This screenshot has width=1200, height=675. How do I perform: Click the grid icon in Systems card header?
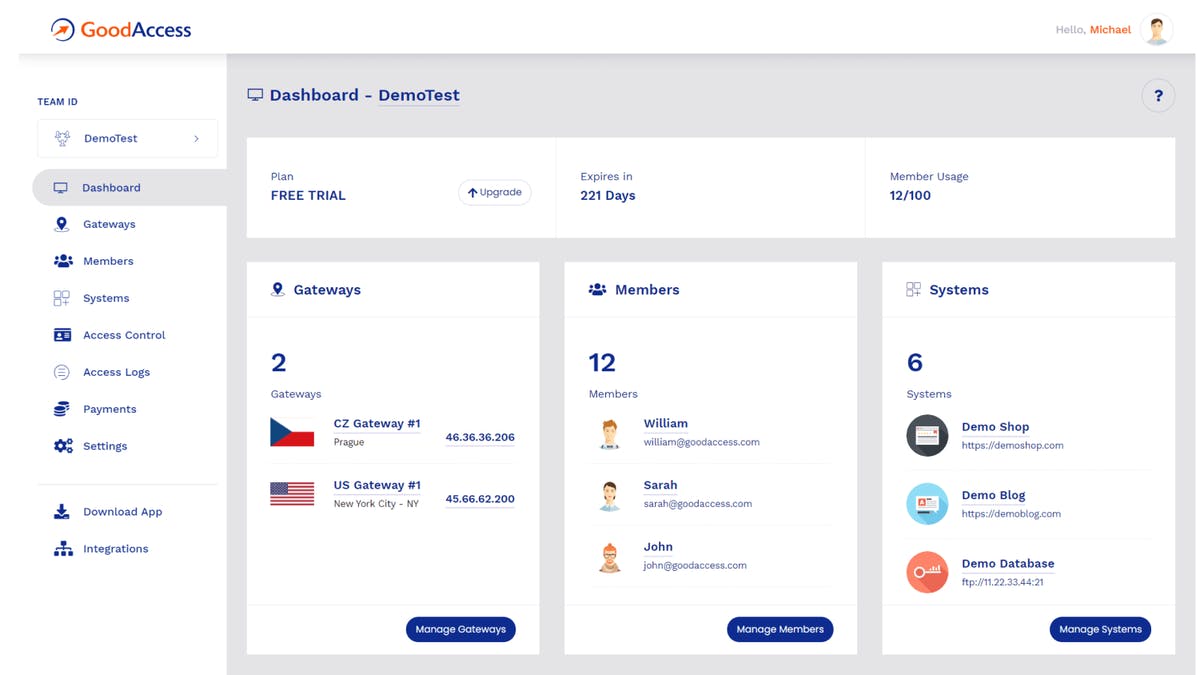(913, 290)
